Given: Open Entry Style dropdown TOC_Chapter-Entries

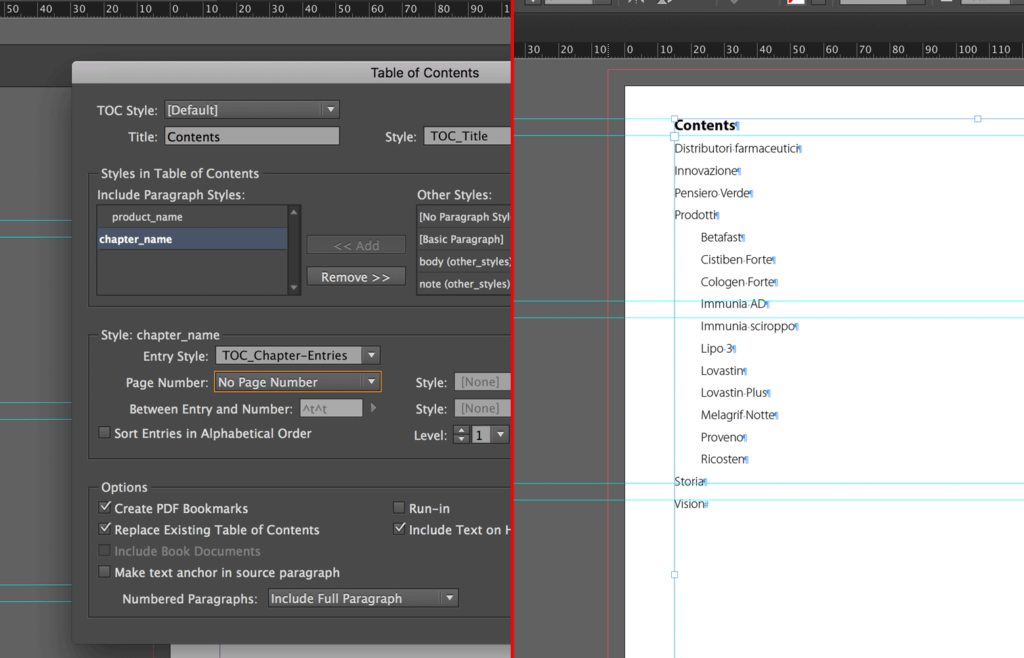Looking at the screenshot, I should point(298,355).
